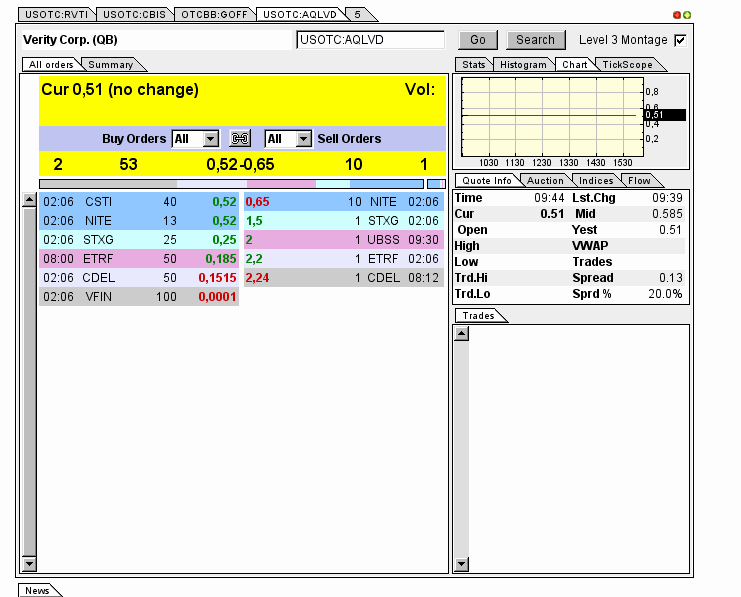Select the Quote Info tab
741x597 pixels.
487,181
